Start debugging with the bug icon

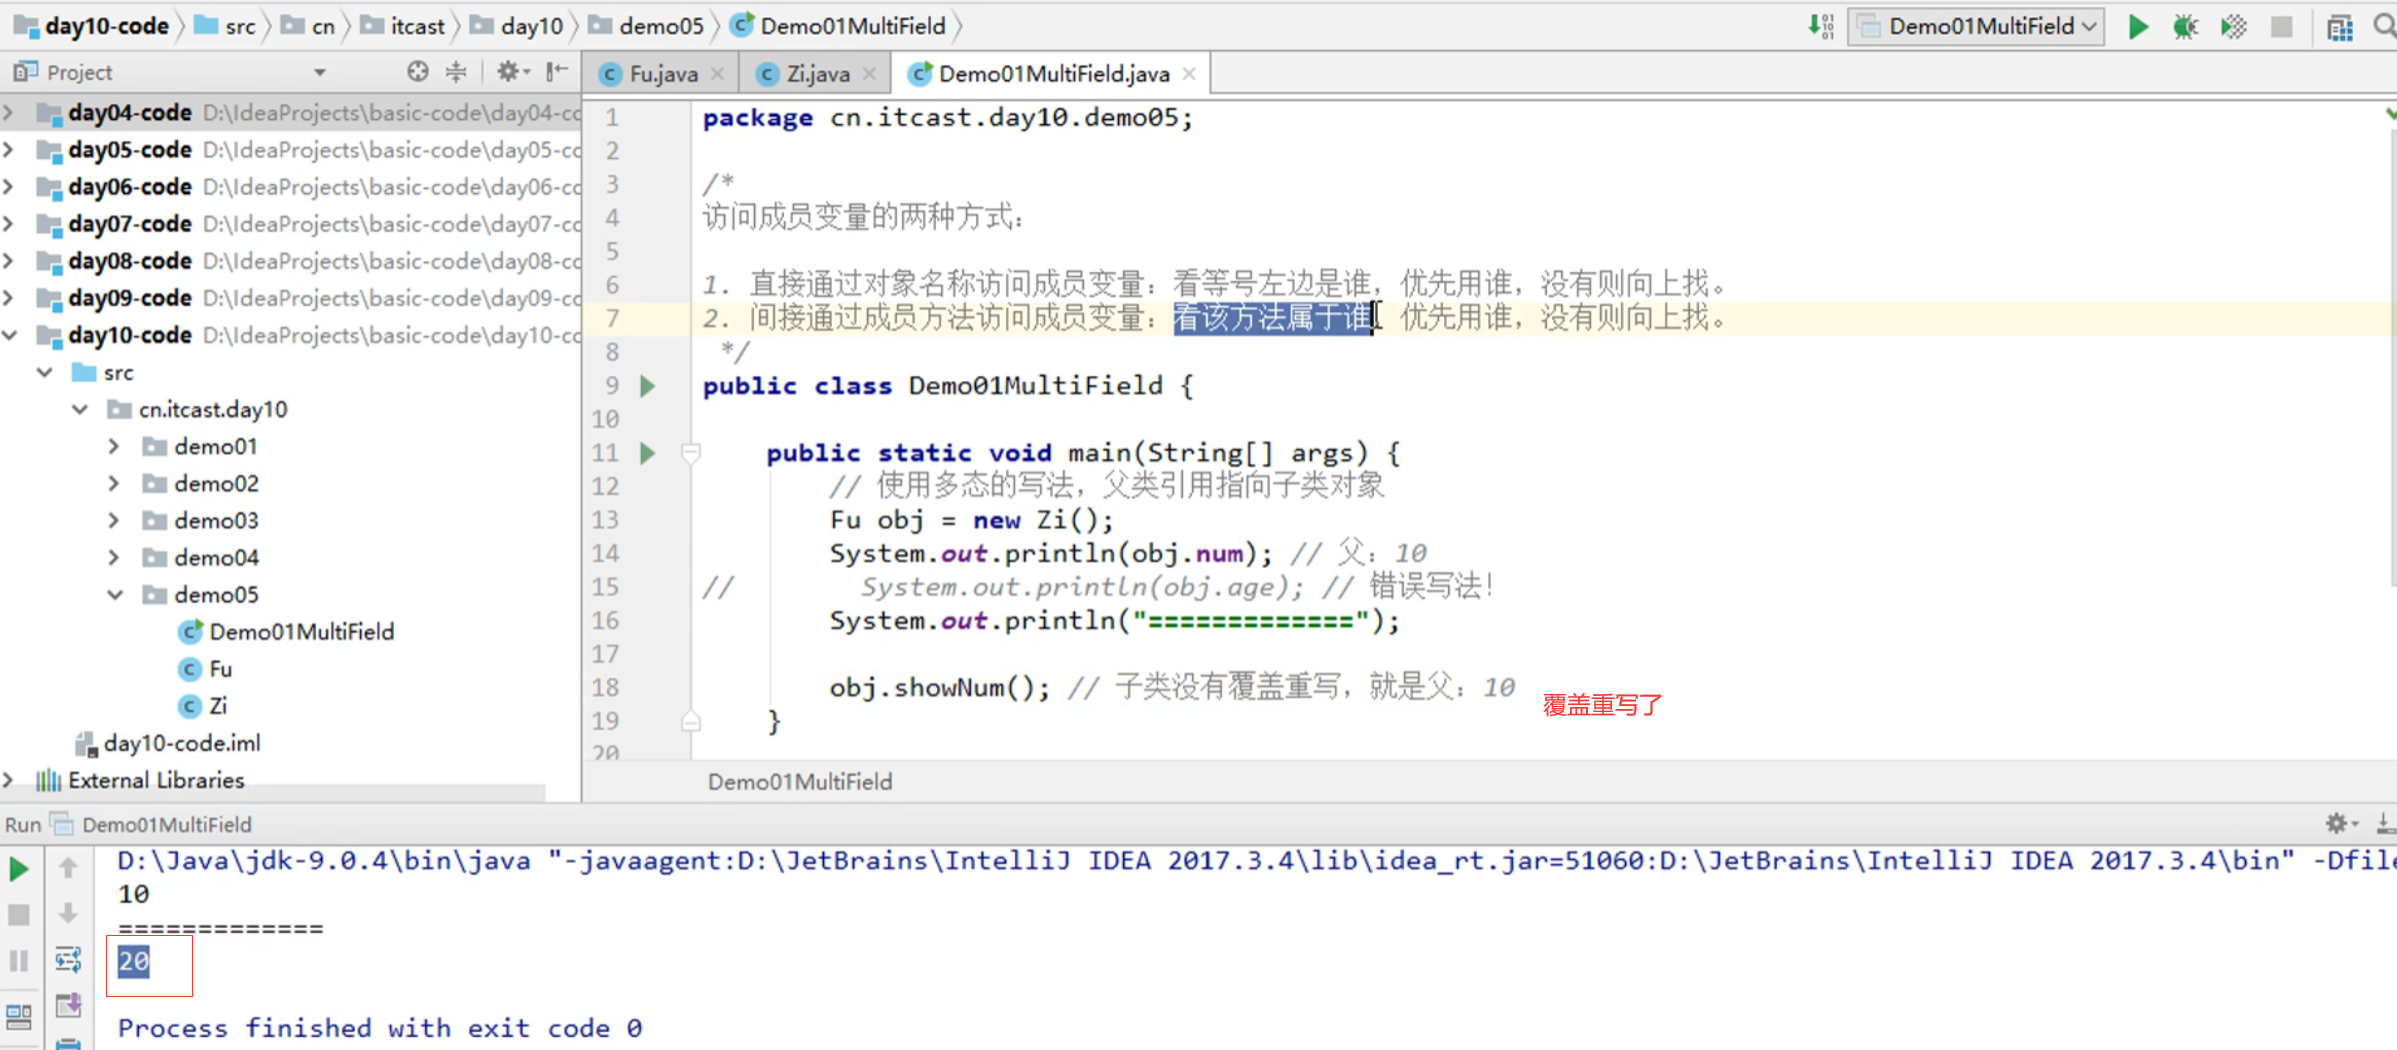click(2185, 27)
